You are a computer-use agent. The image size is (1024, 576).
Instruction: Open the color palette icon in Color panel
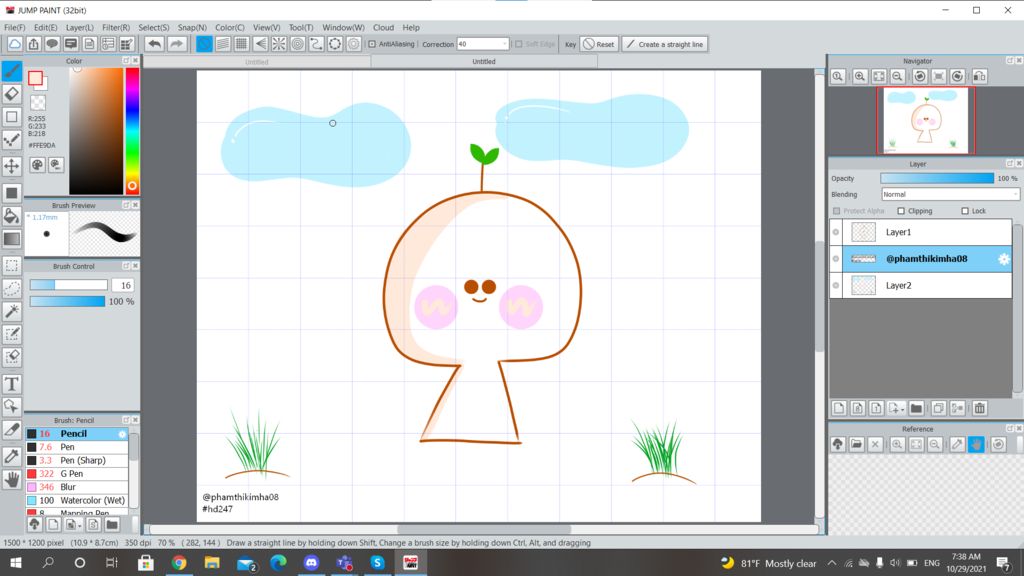click(x=37, y=165)
